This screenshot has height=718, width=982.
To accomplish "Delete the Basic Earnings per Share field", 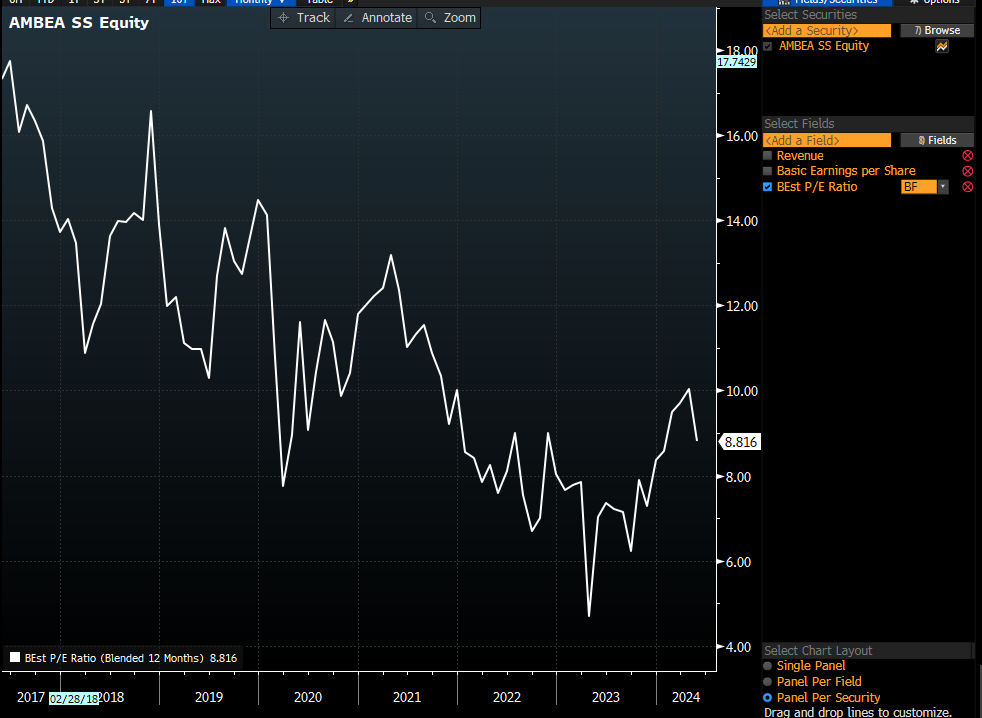I will 968,171.
